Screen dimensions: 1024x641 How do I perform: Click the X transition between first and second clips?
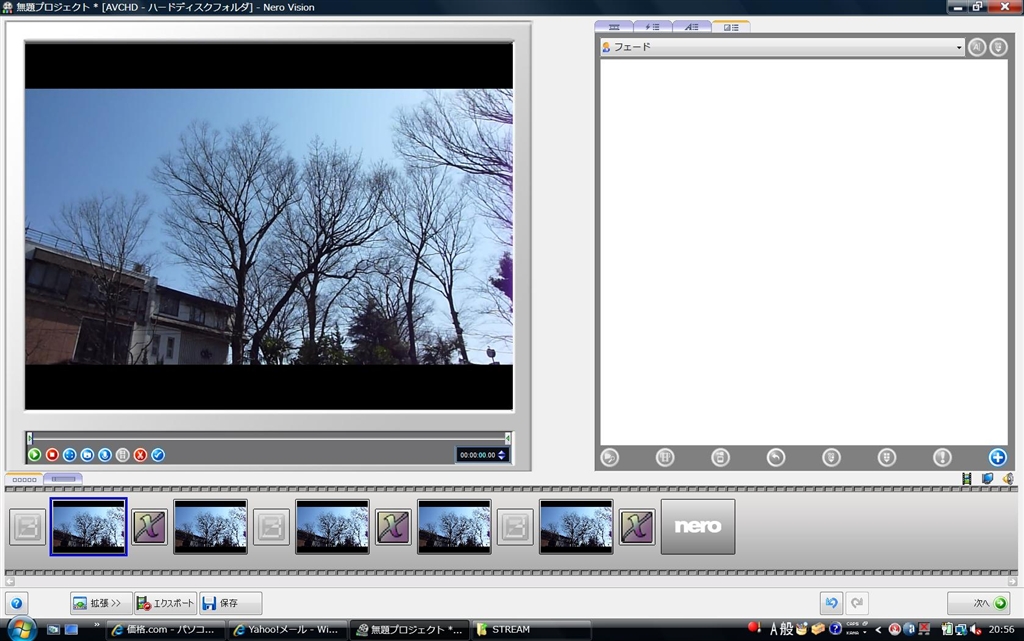click(150, 527)
